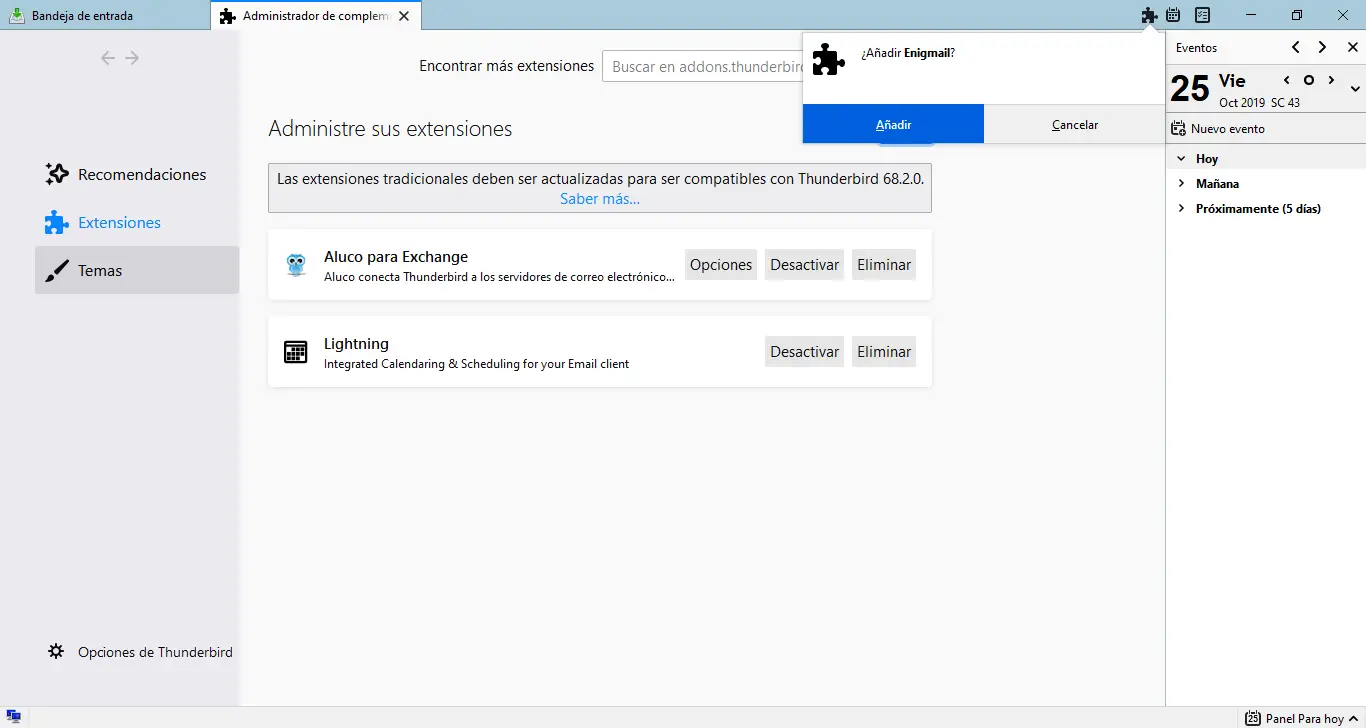Go to previous day in Events pane
This screenshot has width=1366, height=728.
coord(1287,80)
